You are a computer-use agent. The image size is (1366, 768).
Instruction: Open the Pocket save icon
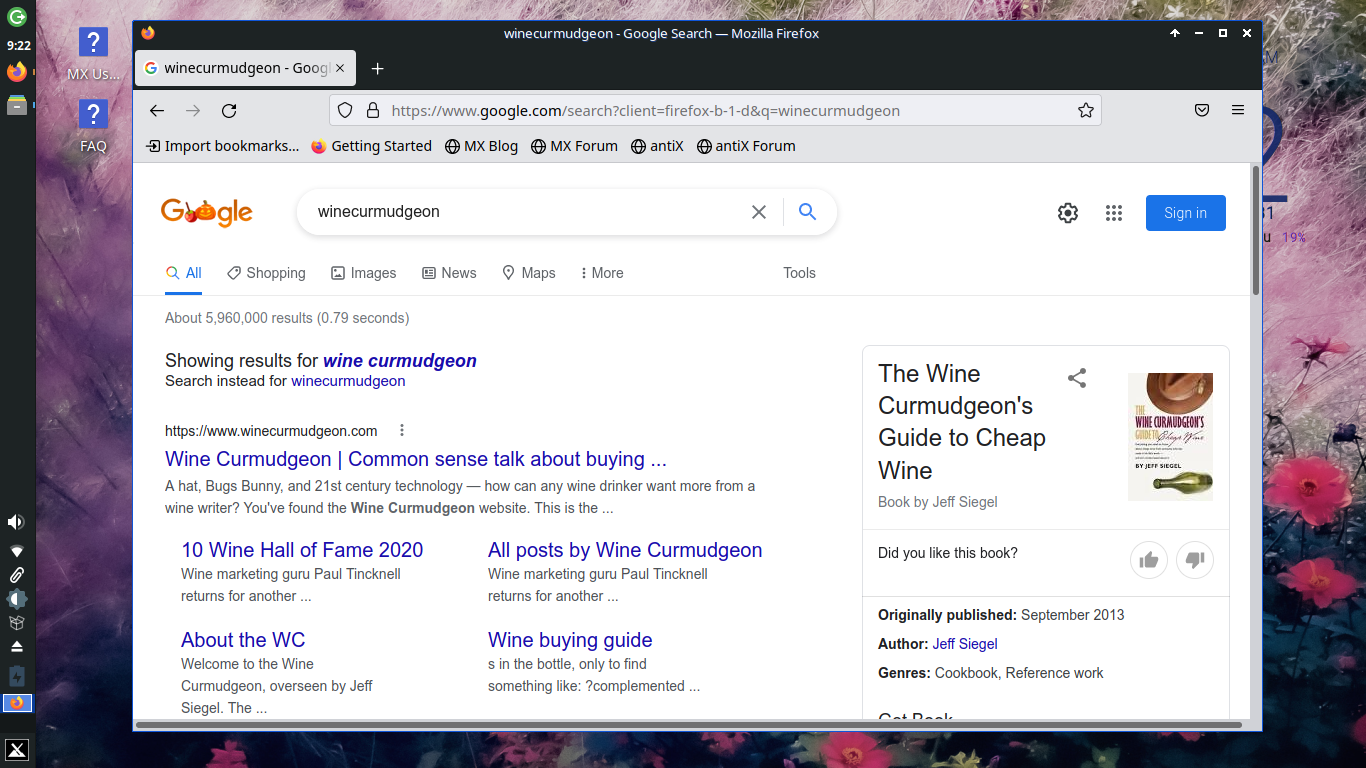1203,111
